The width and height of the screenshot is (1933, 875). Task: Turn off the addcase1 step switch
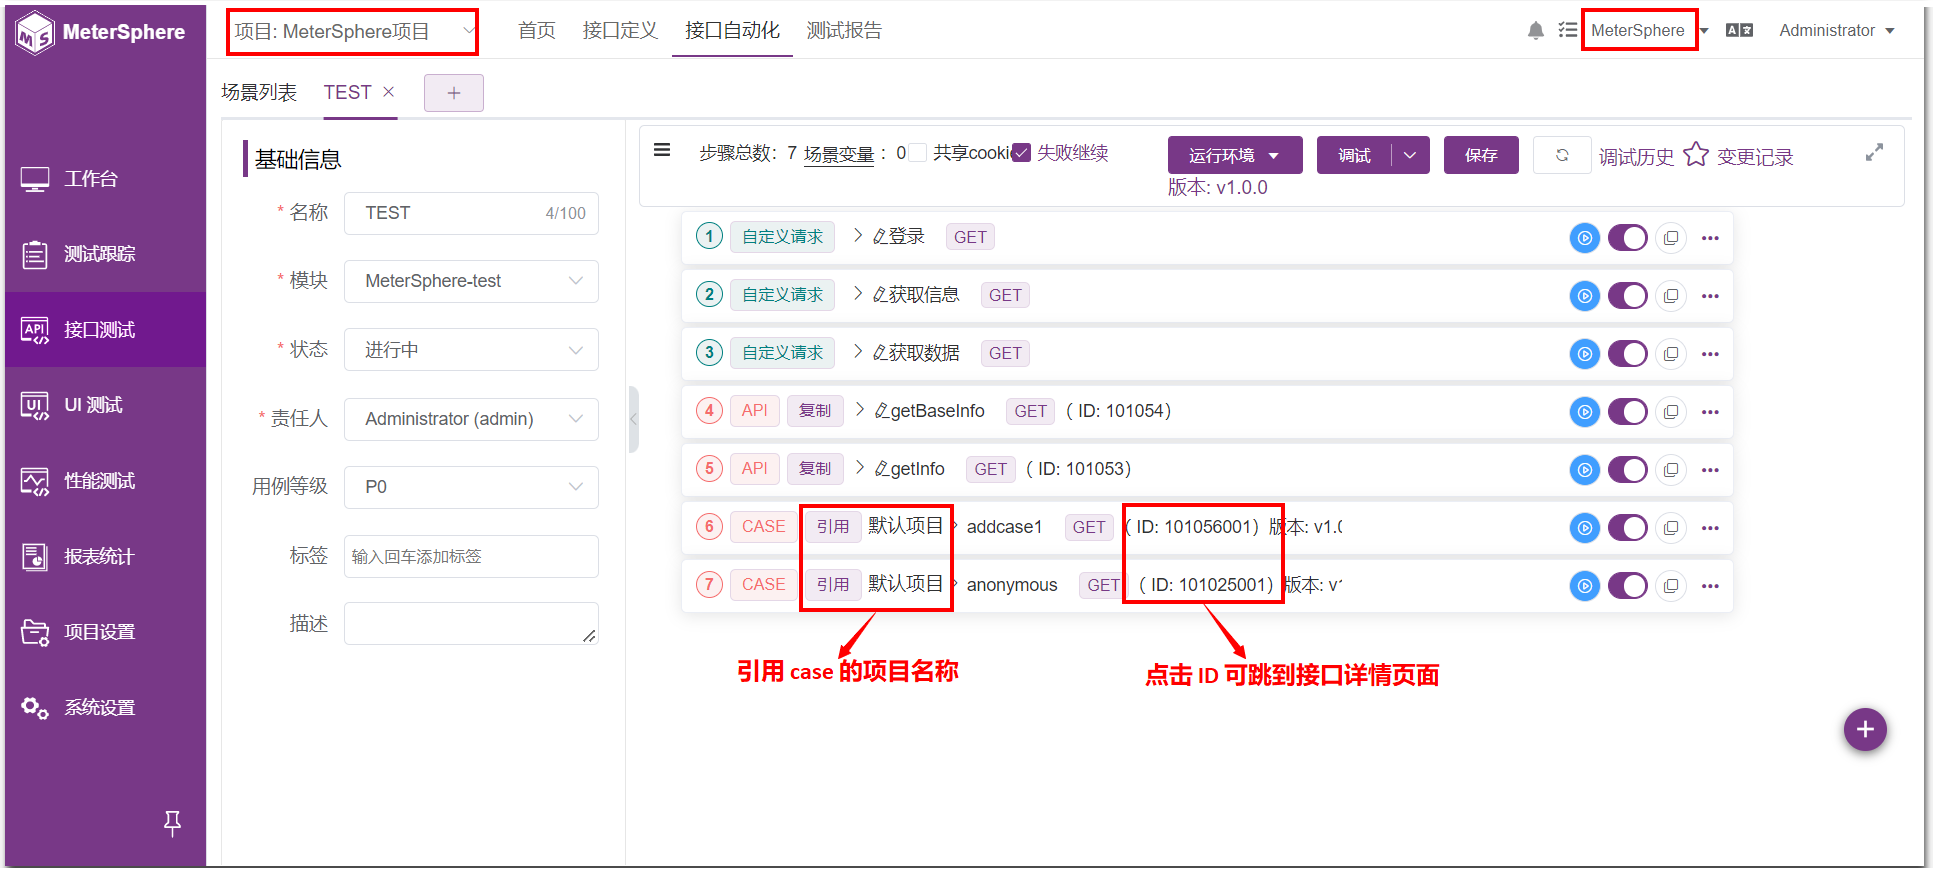(x=1627, y=528)
